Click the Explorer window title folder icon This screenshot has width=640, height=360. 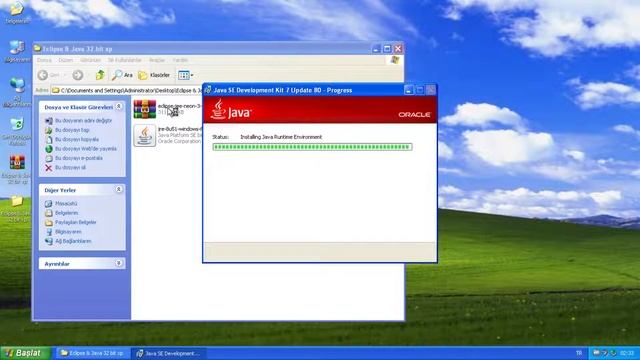click(38, 49)
